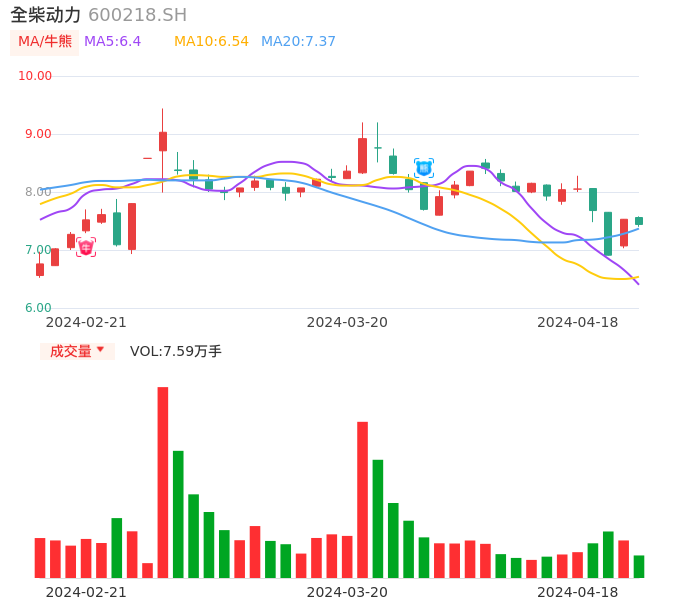Click the tallest green volume bar
686x606 pixels.
178,514
